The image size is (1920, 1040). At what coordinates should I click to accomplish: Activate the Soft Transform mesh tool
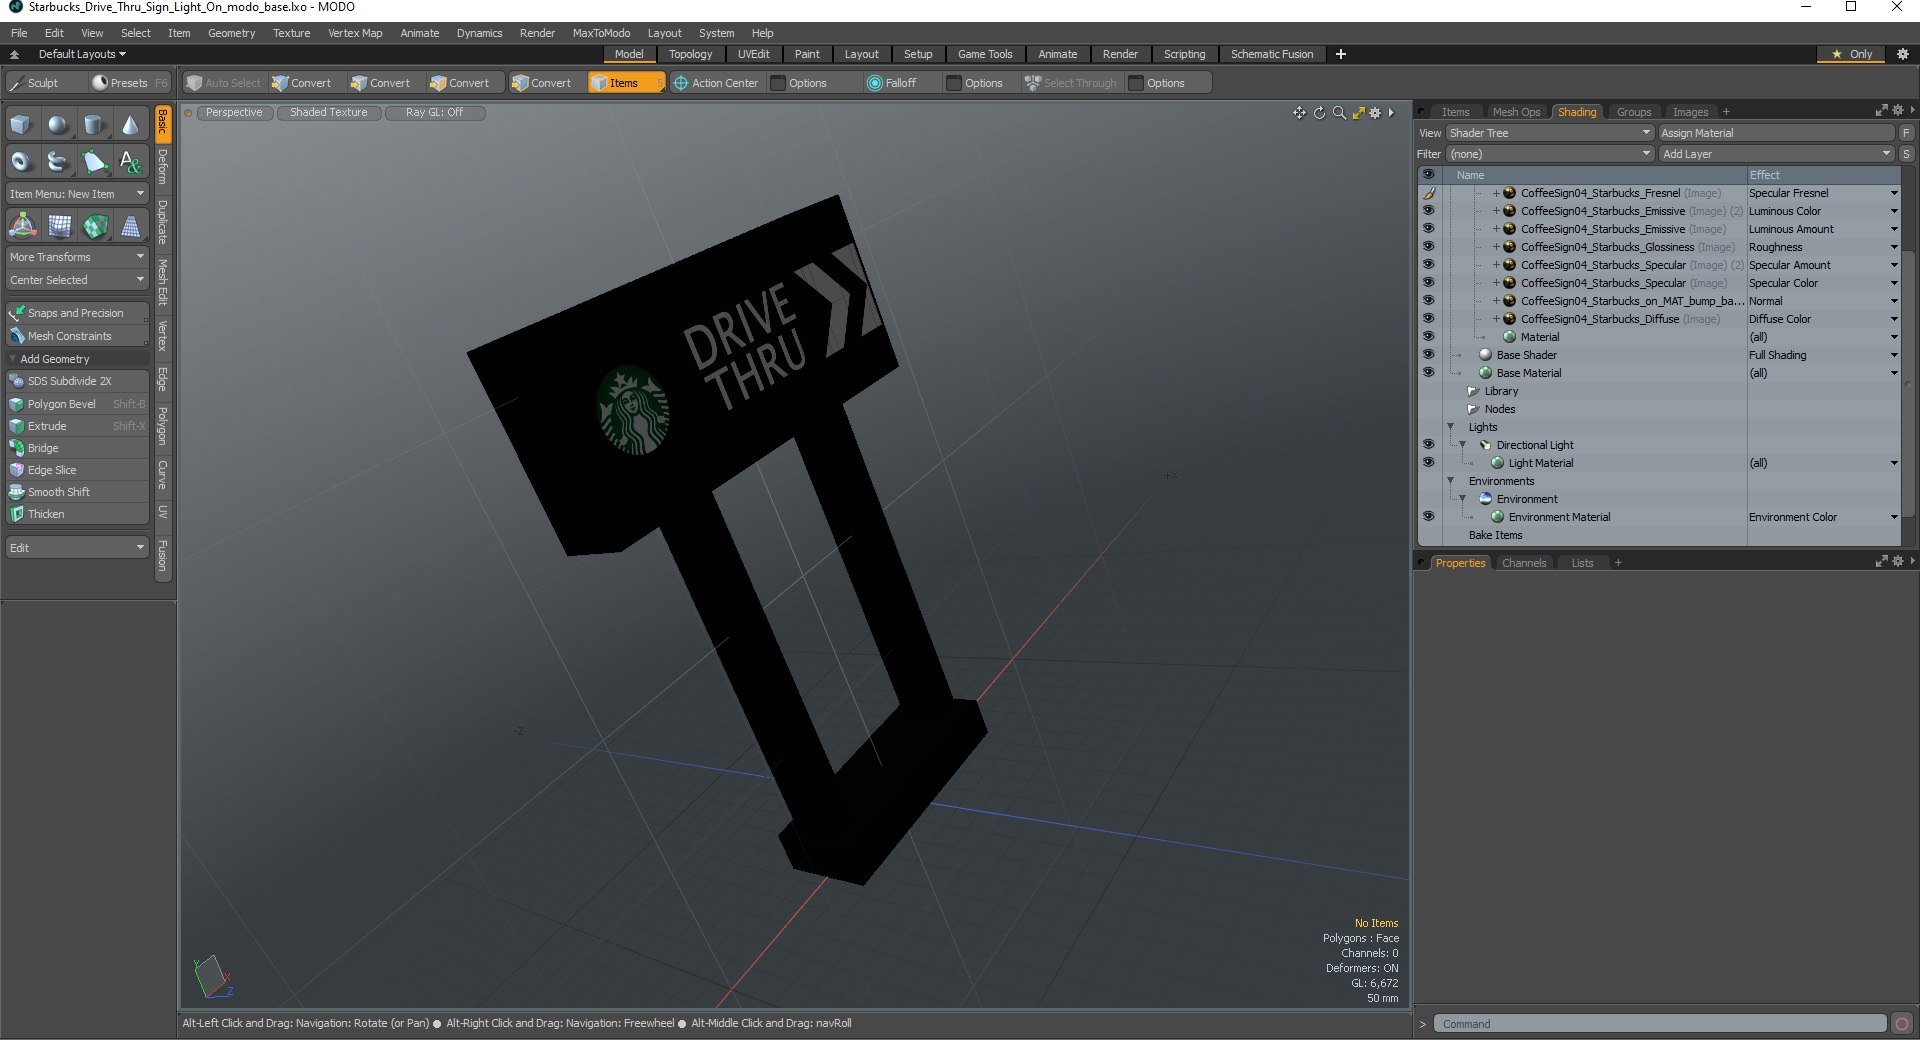point(59,226)
